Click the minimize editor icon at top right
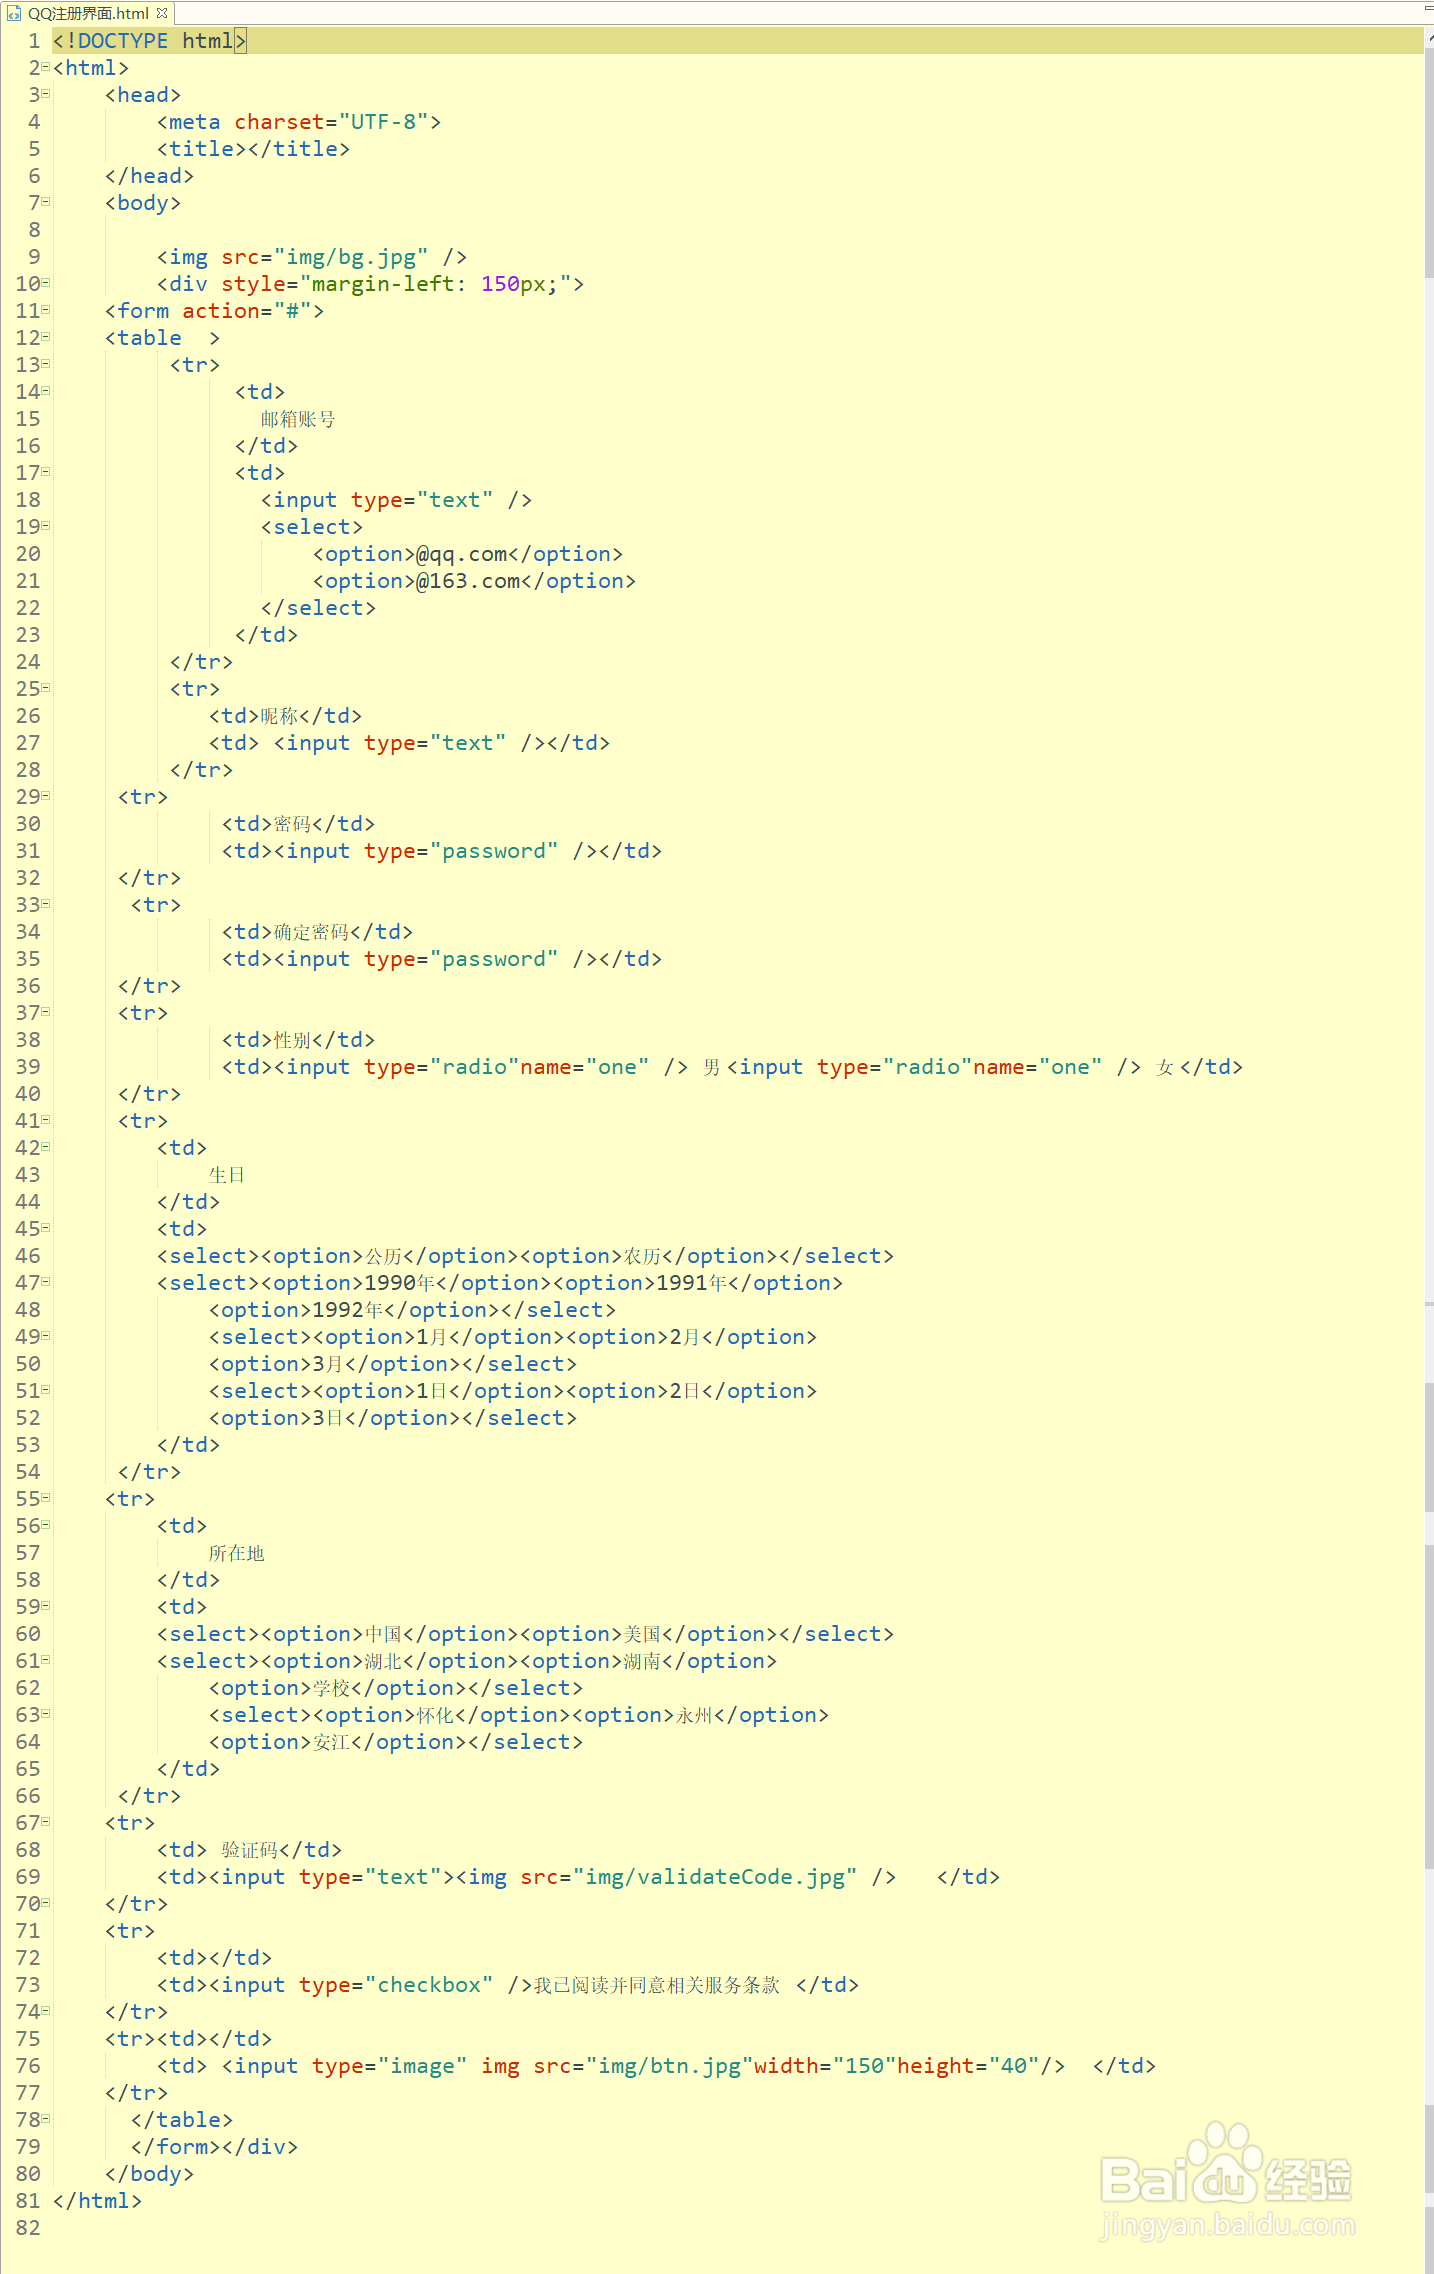The image size is (1434, 2274). (1428, 8)
